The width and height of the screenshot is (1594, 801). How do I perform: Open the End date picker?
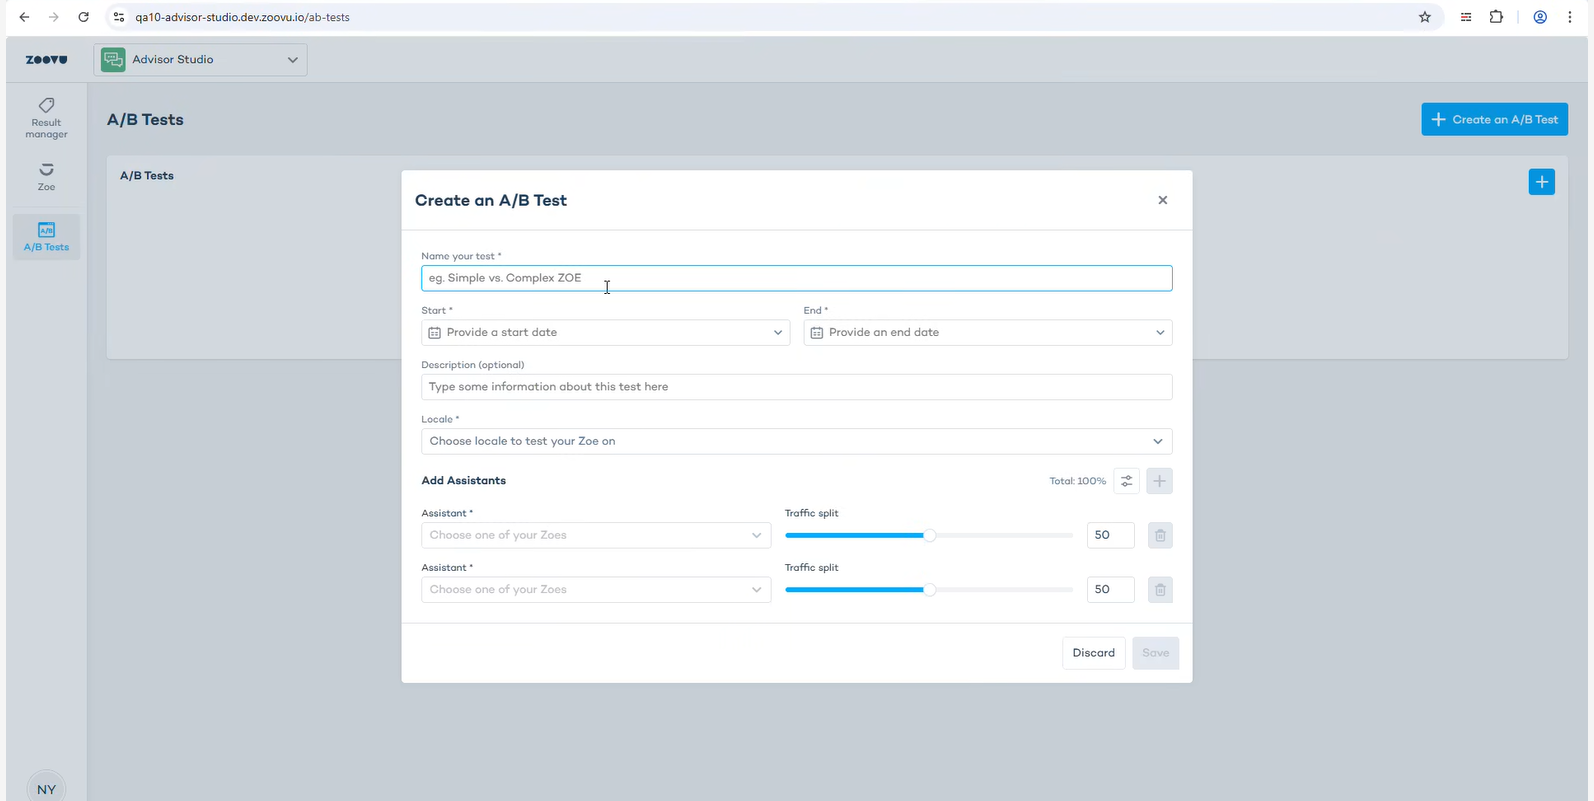pos(987,332)
